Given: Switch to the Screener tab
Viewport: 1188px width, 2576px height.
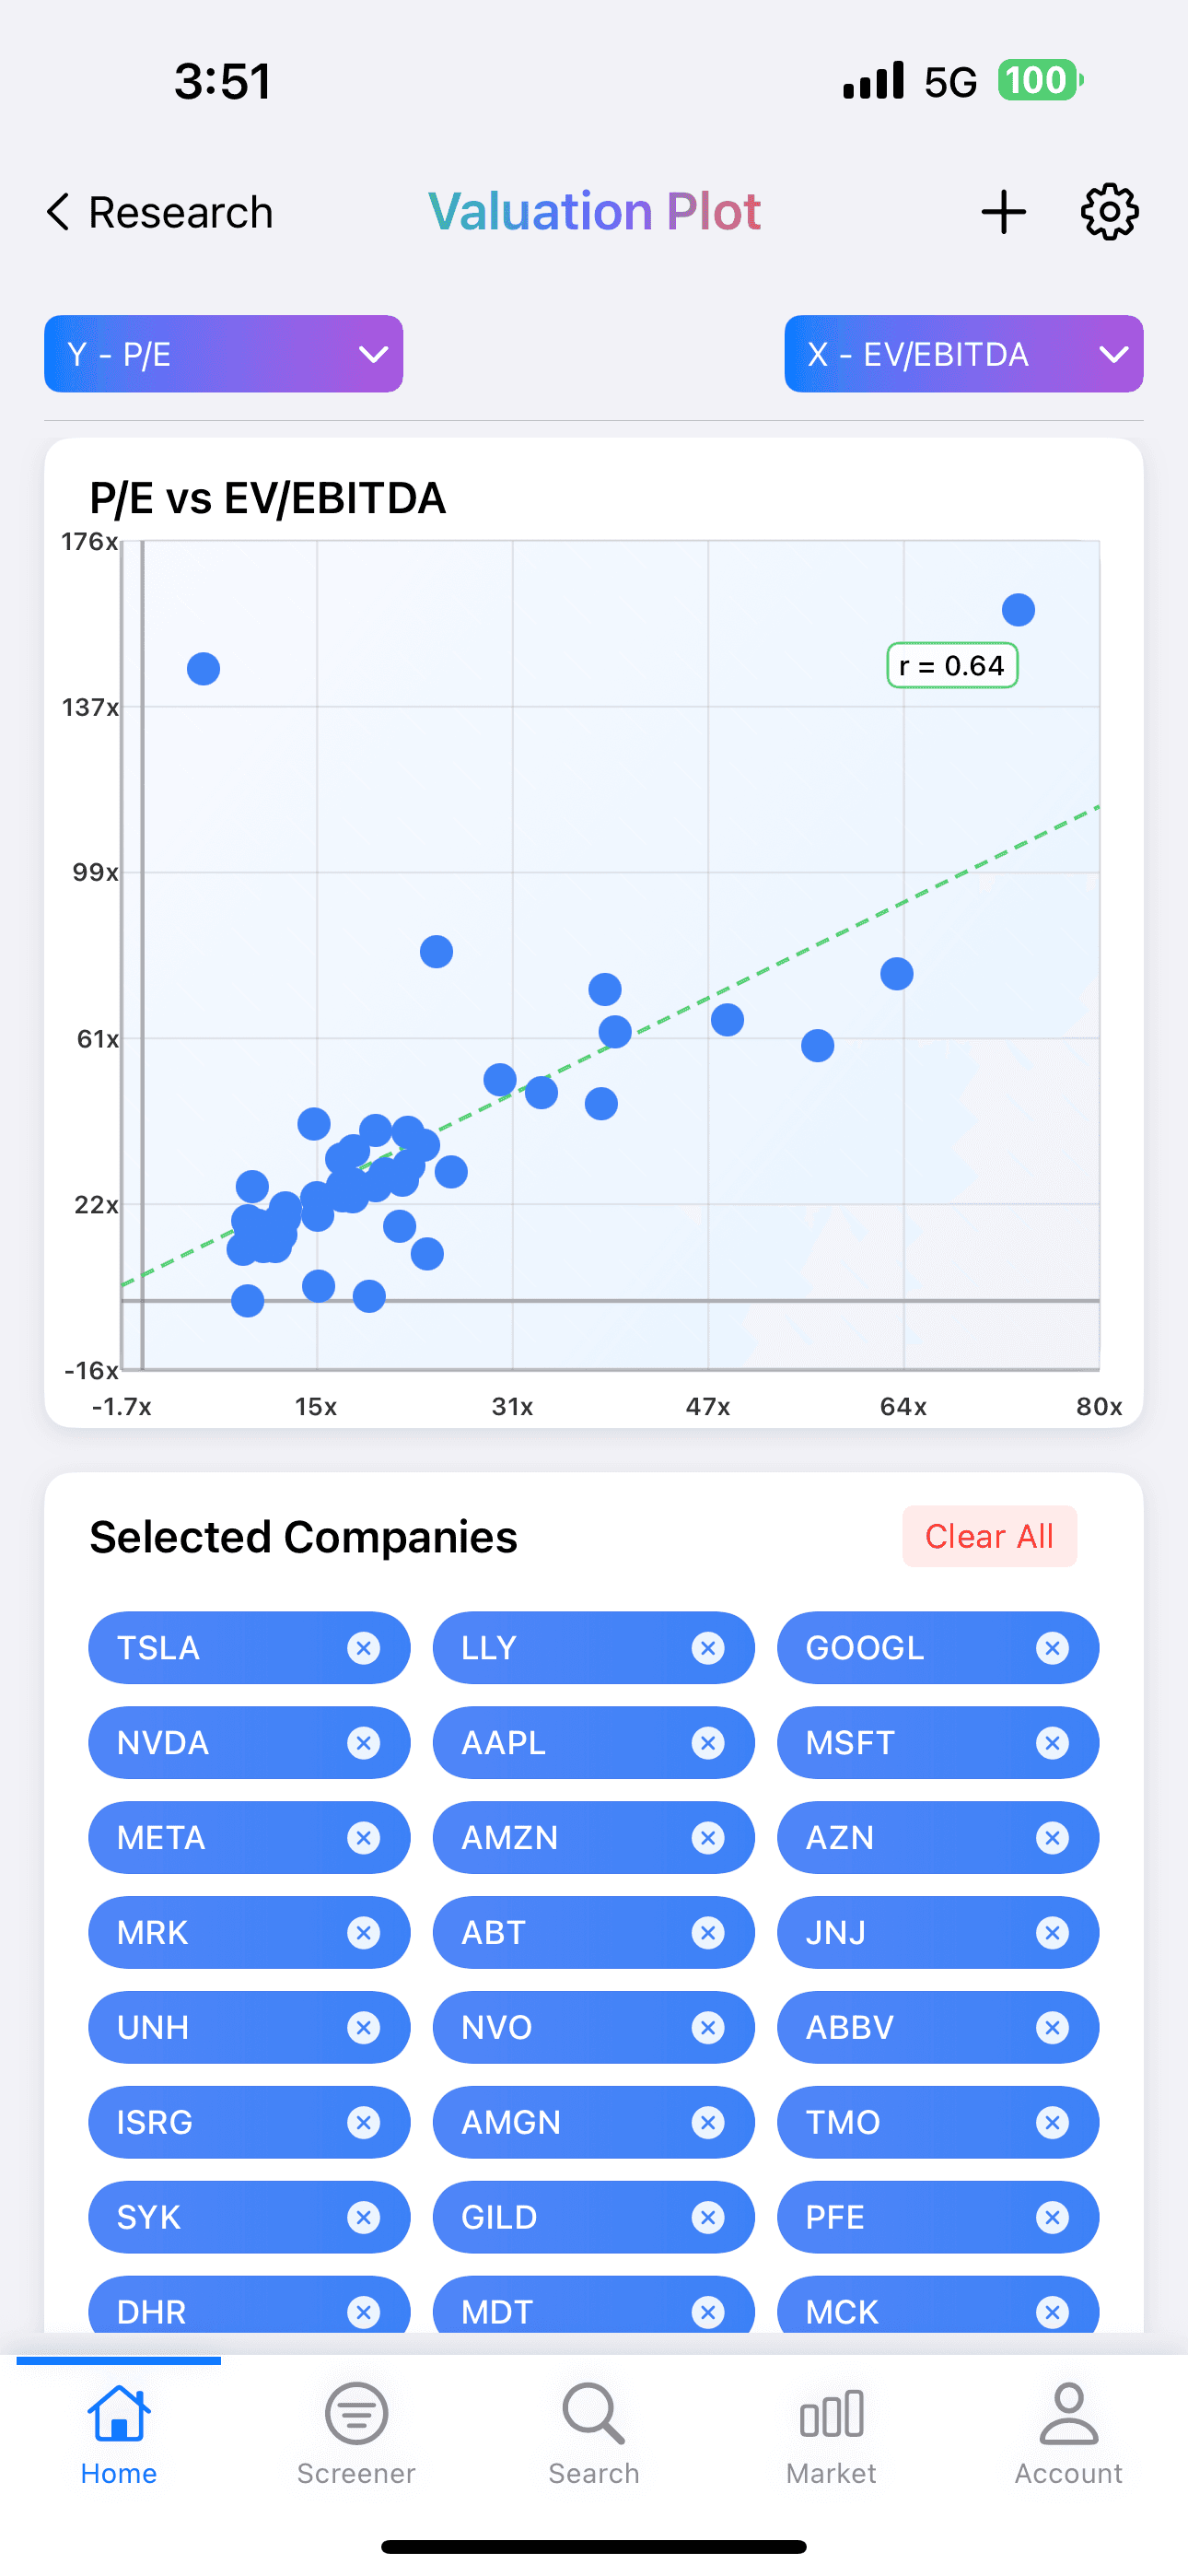Looking at the screenshot, I should pos(356,2434).
